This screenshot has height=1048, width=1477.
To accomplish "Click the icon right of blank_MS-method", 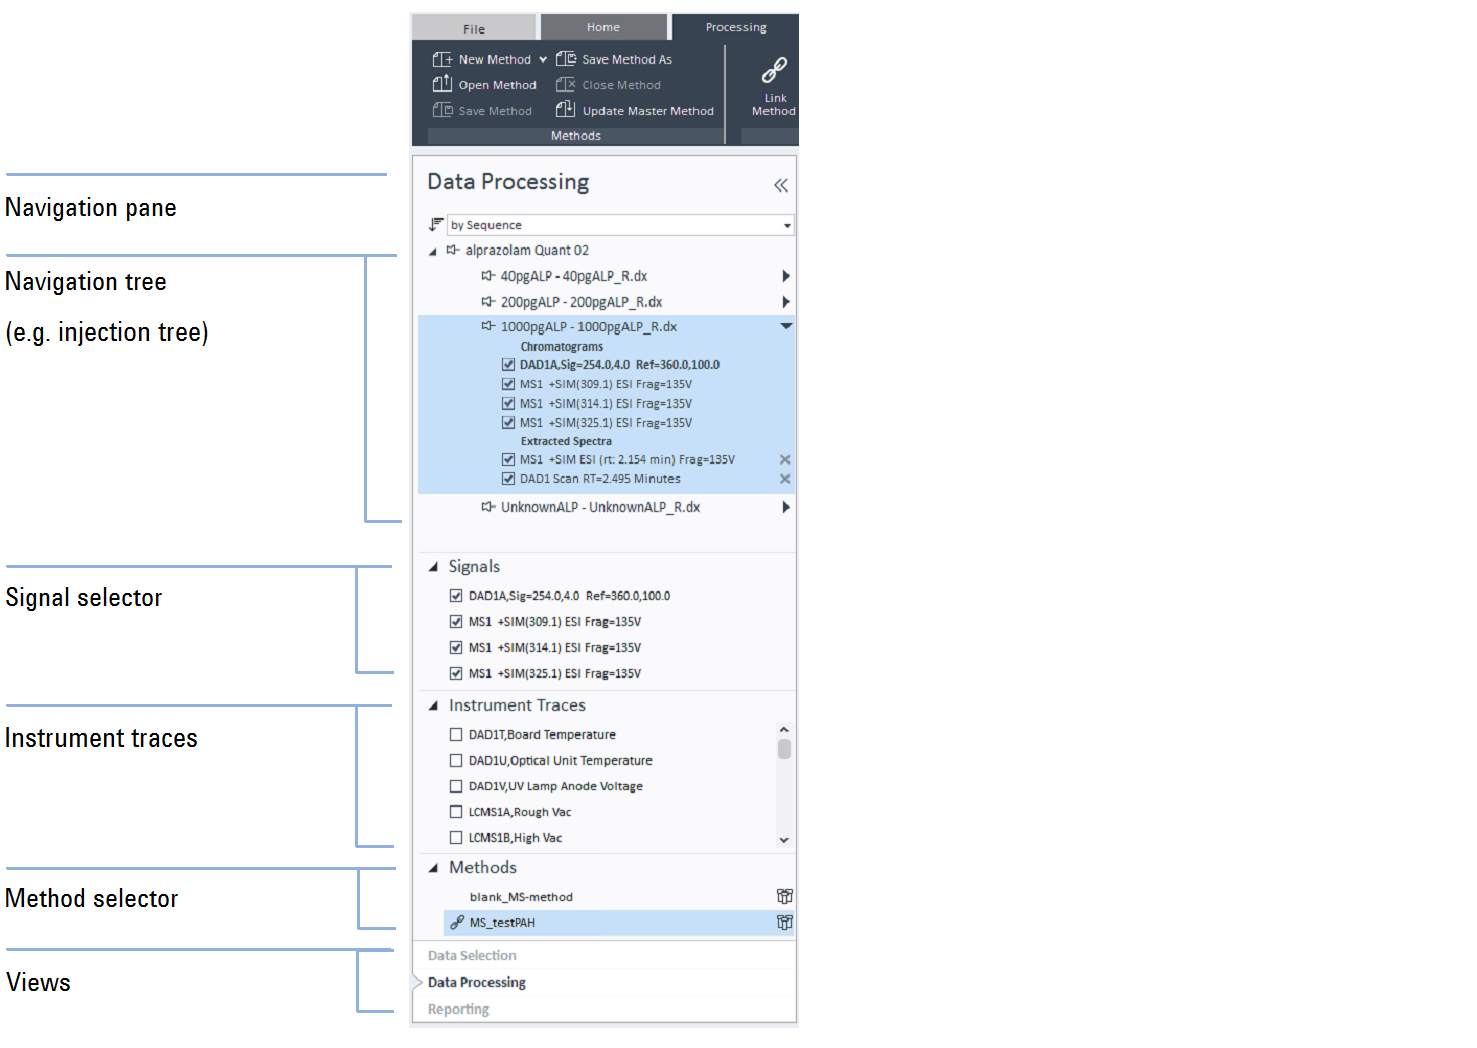I will (785, 897).
